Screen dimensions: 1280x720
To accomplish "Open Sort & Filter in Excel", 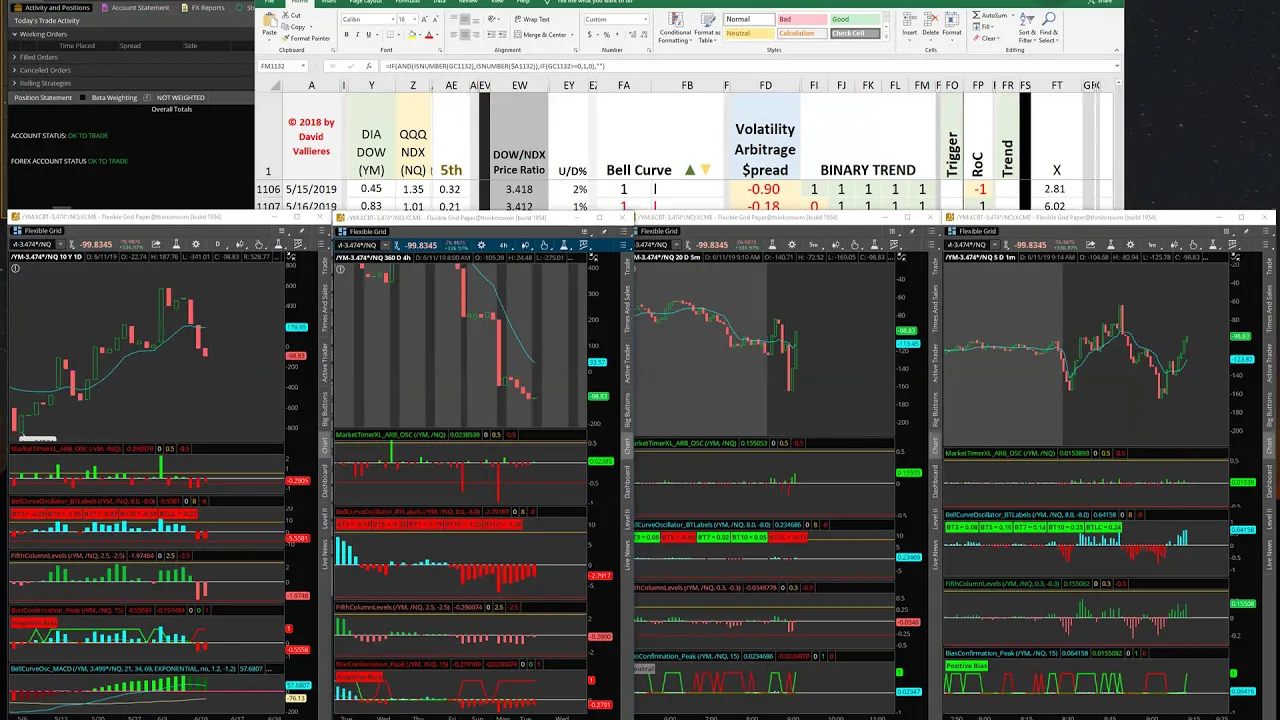I will pyautogui.click(x=1026, y=28).
